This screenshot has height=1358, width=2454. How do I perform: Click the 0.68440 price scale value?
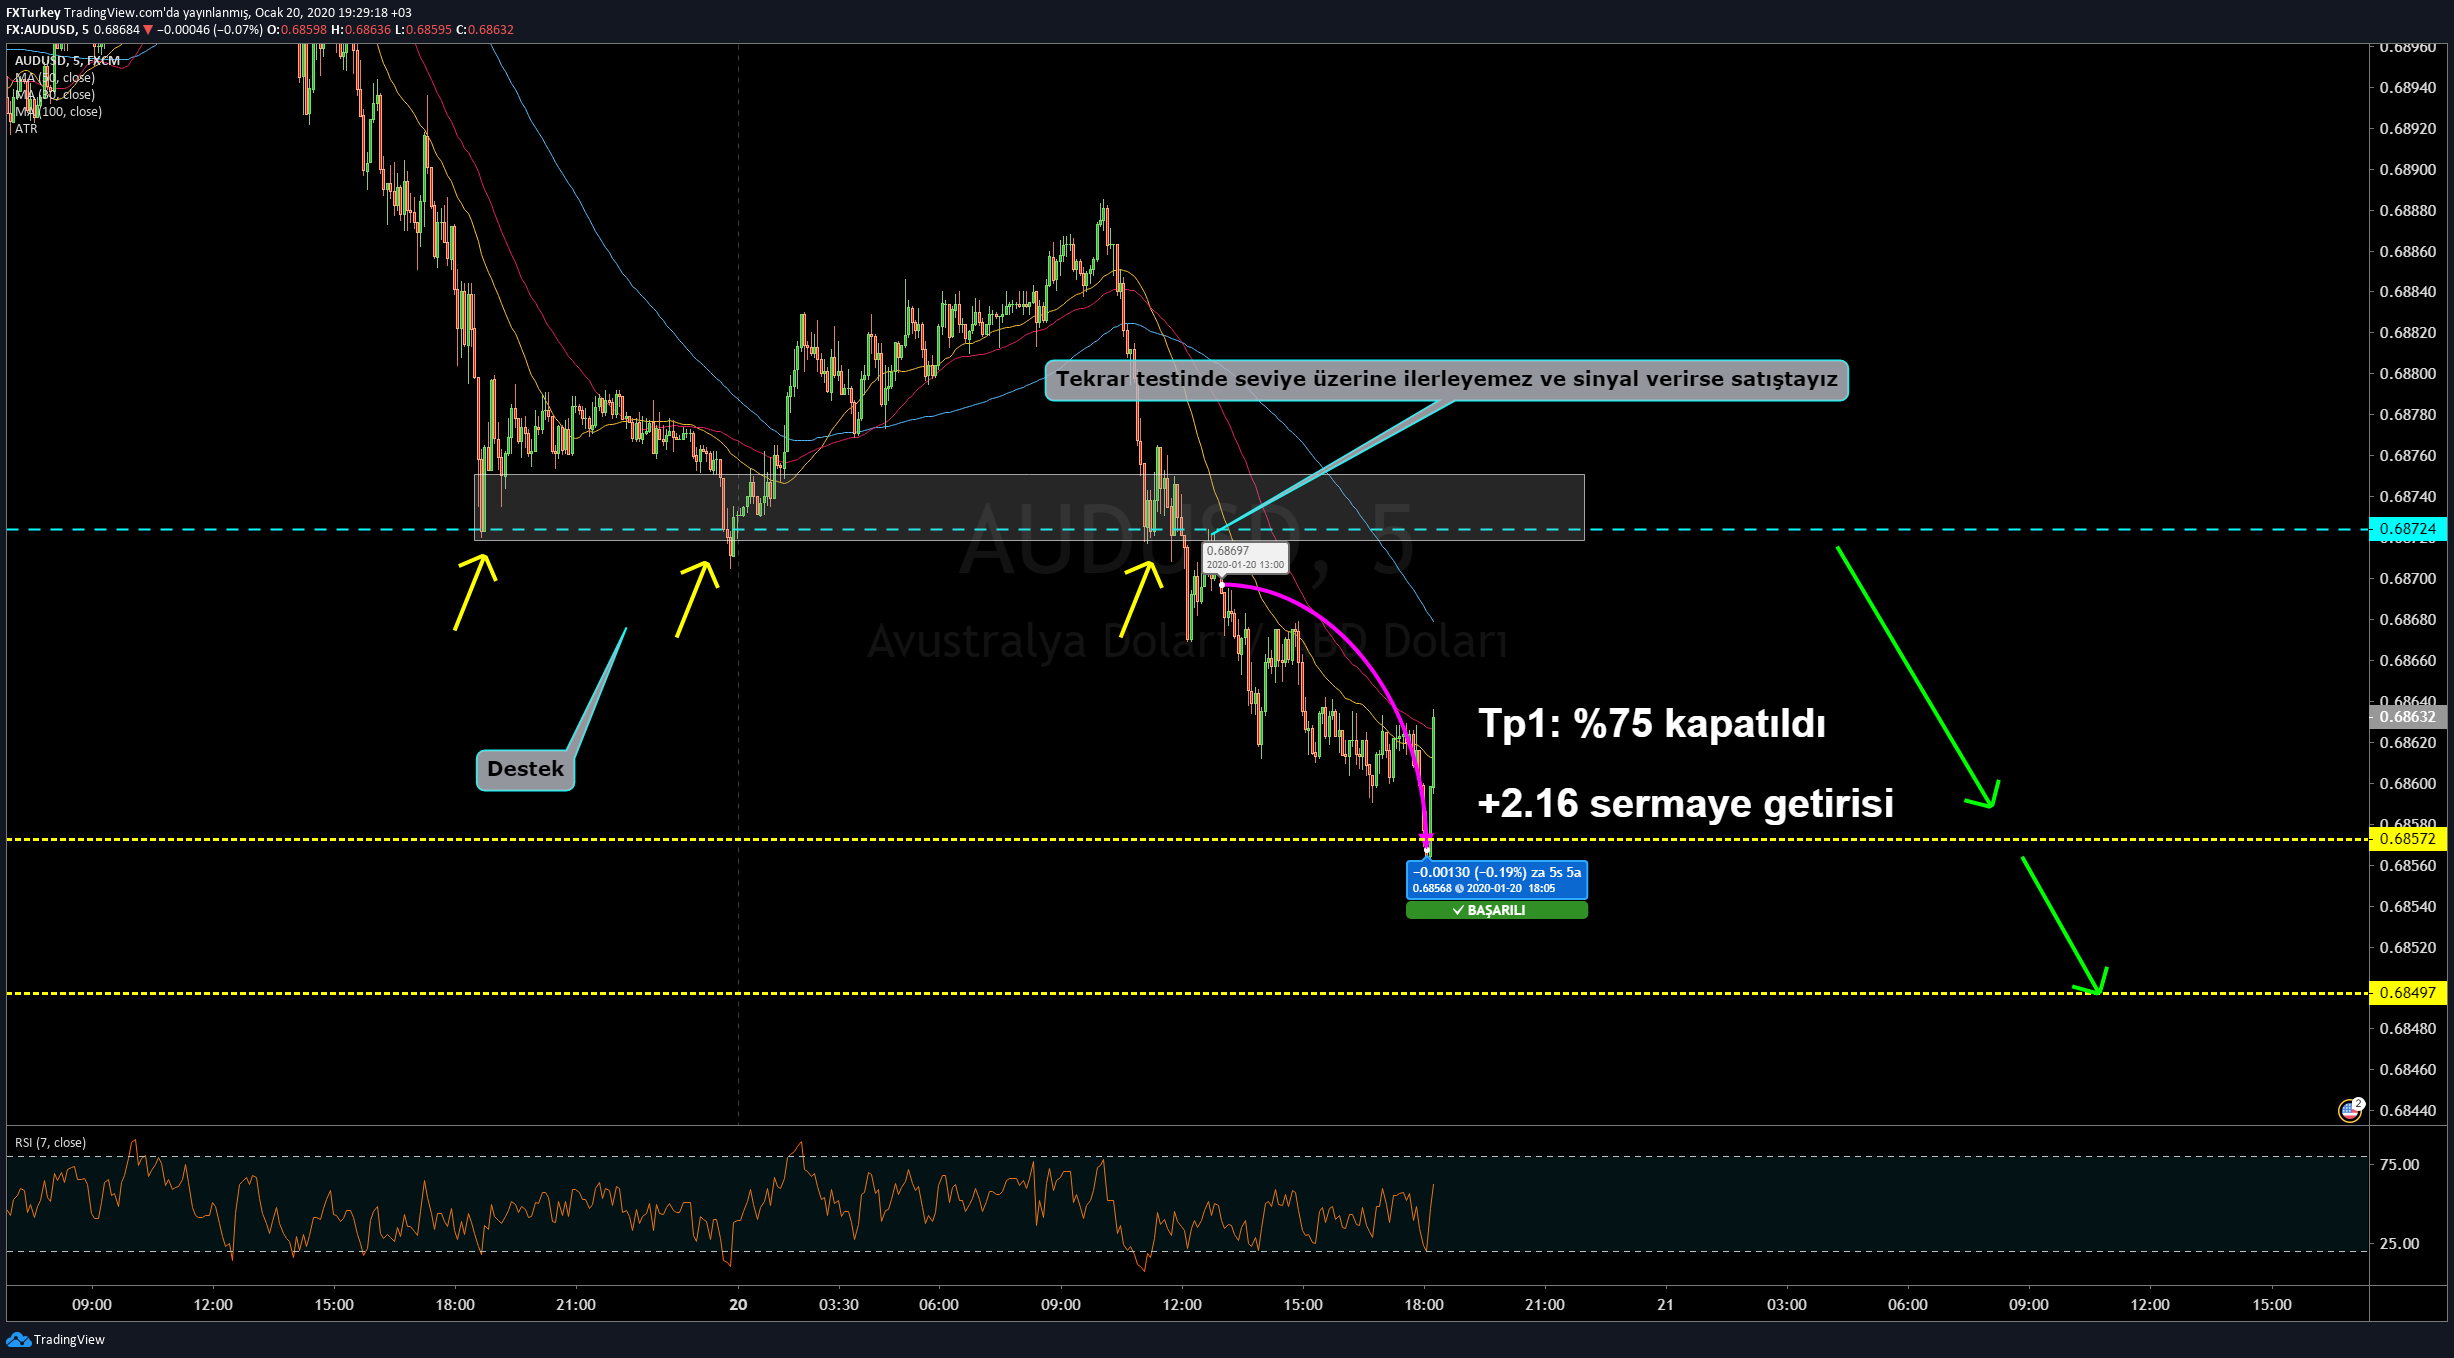(x=2408, y=1111)
